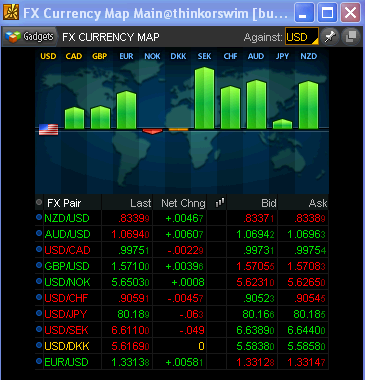Select the AUD/USD pair
The height and width of the screenshot is (380, 365).
(67, 234)
